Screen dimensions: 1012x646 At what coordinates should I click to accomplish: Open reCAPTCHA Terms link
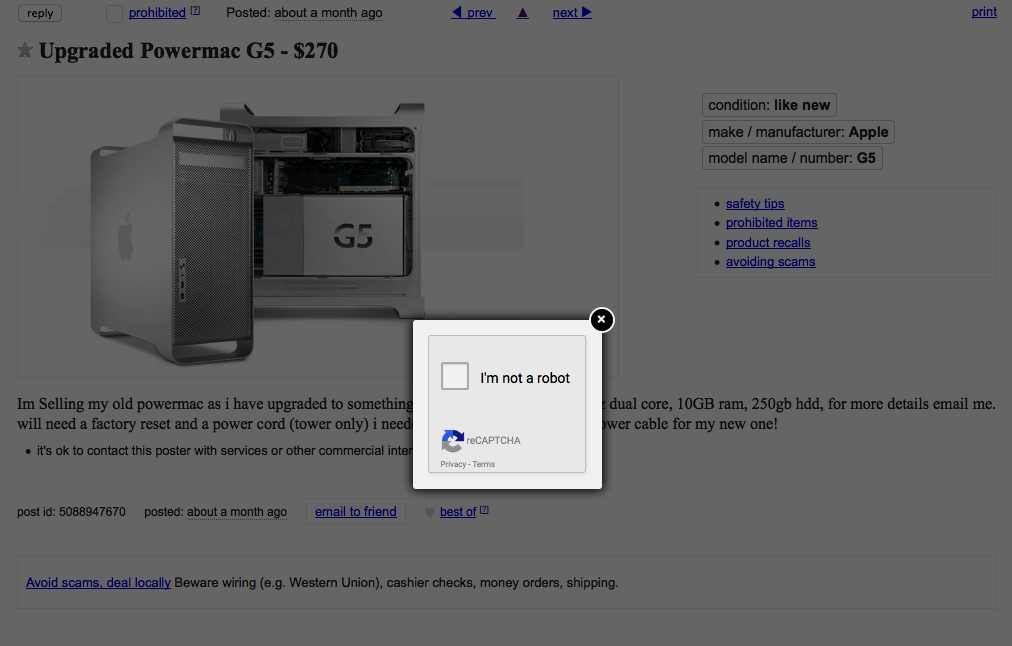coord(483,464)
